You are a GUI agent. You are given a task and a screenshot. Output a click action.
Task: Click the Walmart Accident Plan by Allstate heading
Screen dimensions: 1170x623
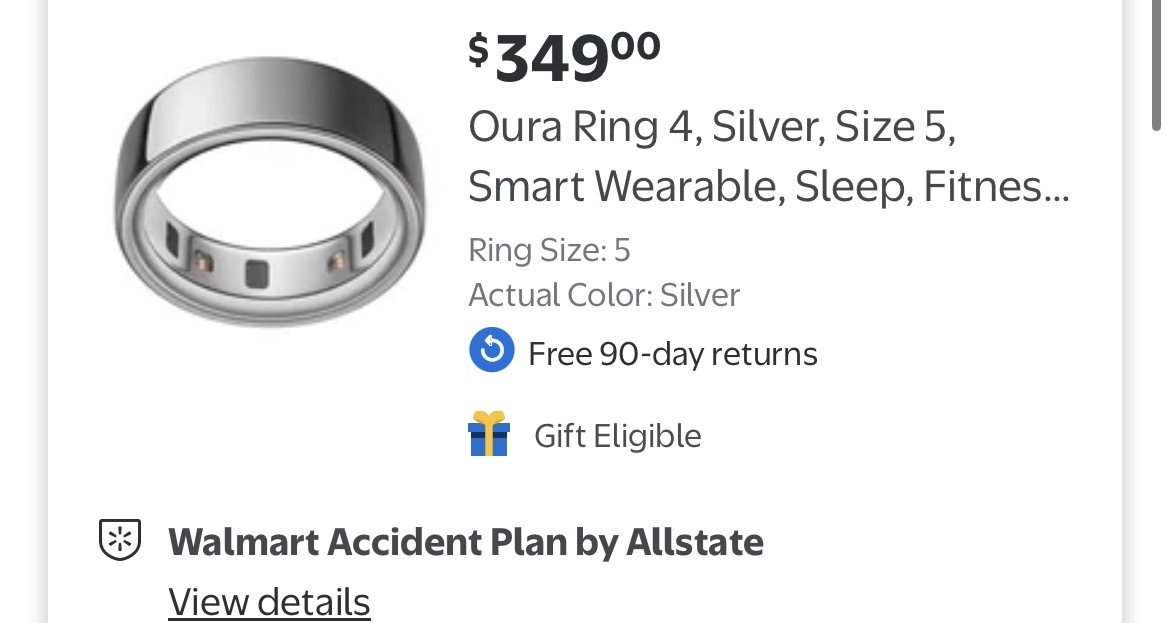(465, 542)
